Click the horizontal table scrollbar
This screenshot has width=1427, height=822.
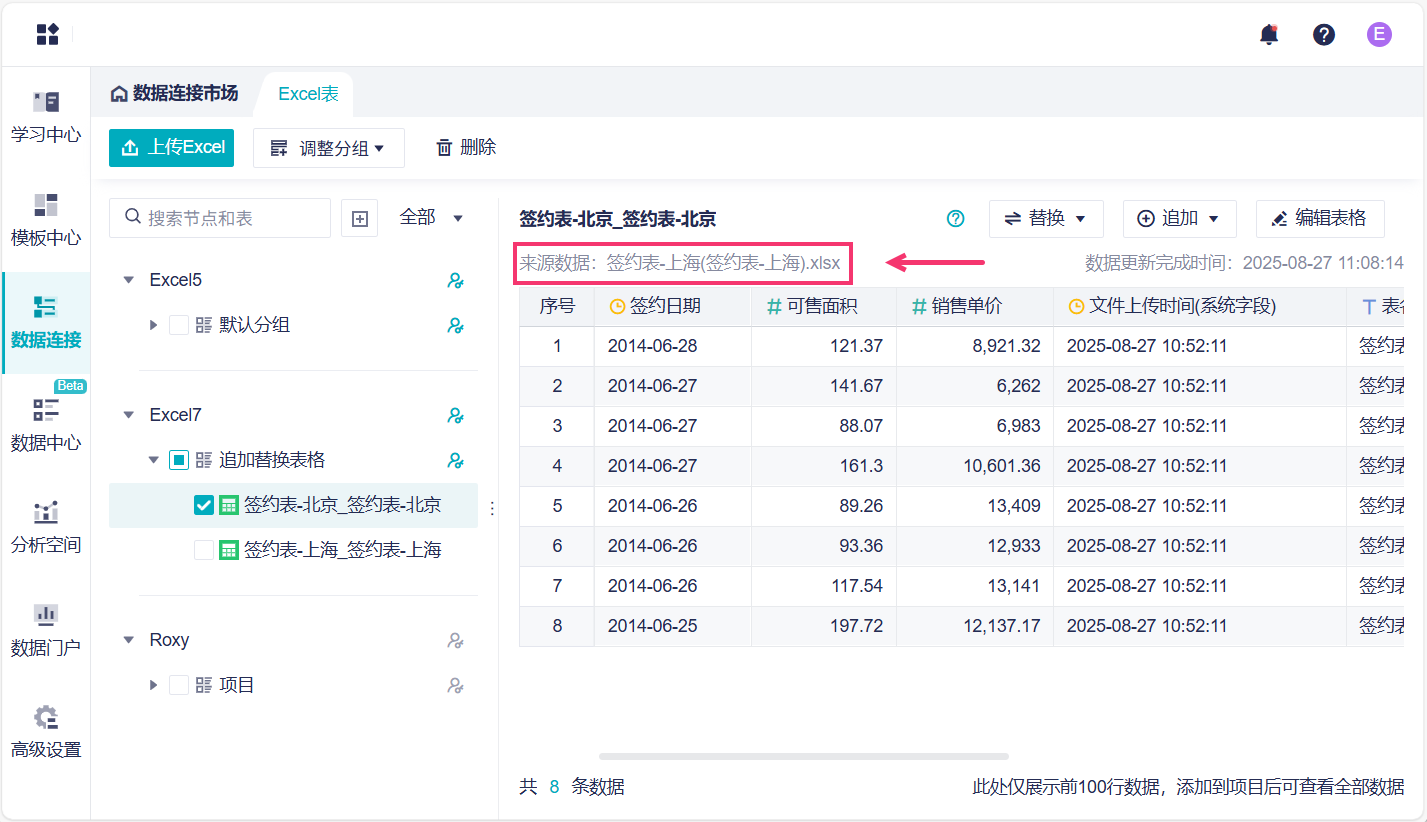[x=803, y=756]
